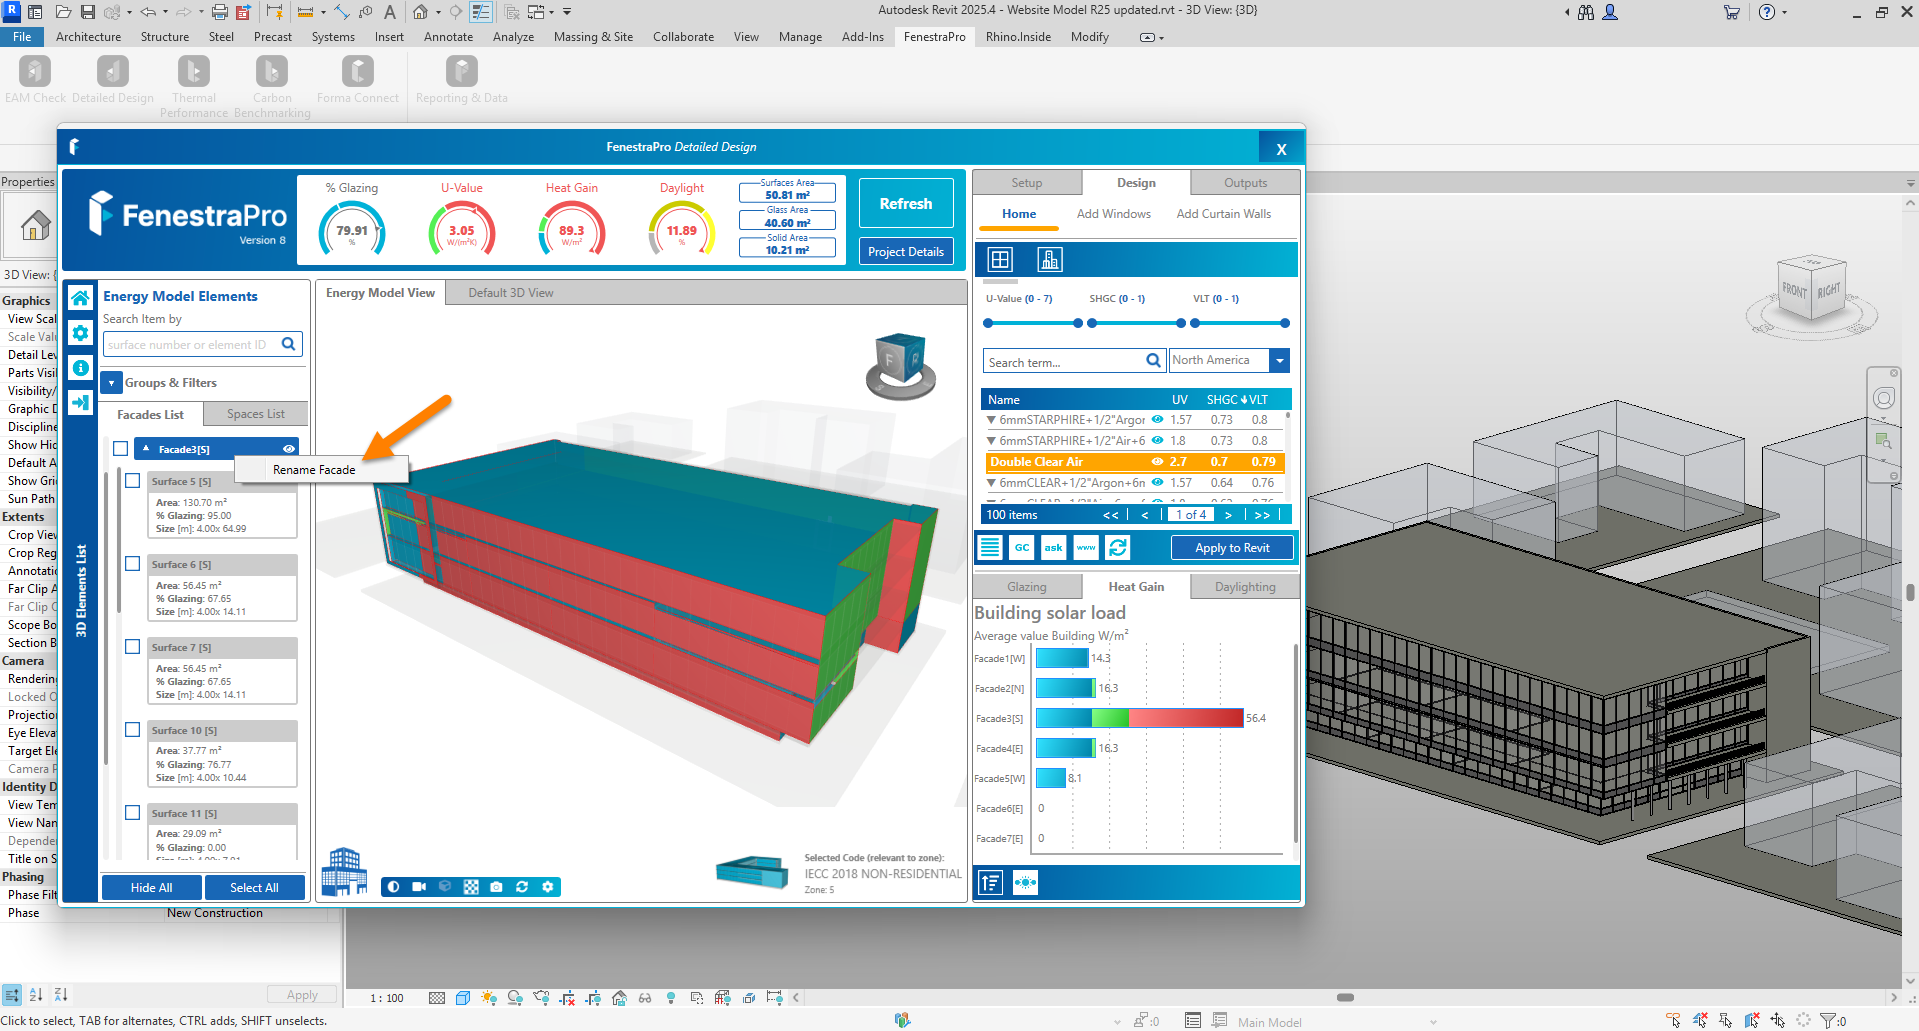Jump to last page of glazing list
Screen dimensions: 1919x1031
point(1262,515)
